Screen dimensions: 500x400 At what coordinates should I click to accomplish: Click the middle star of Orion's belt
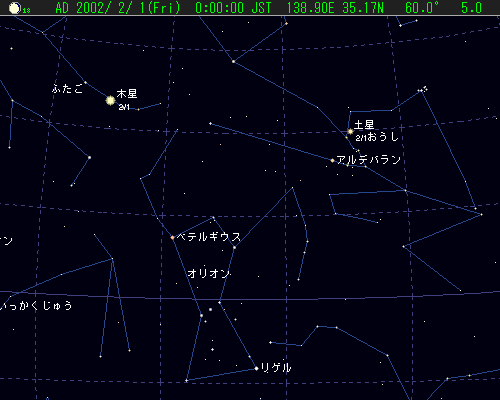(x=210, y=310)
